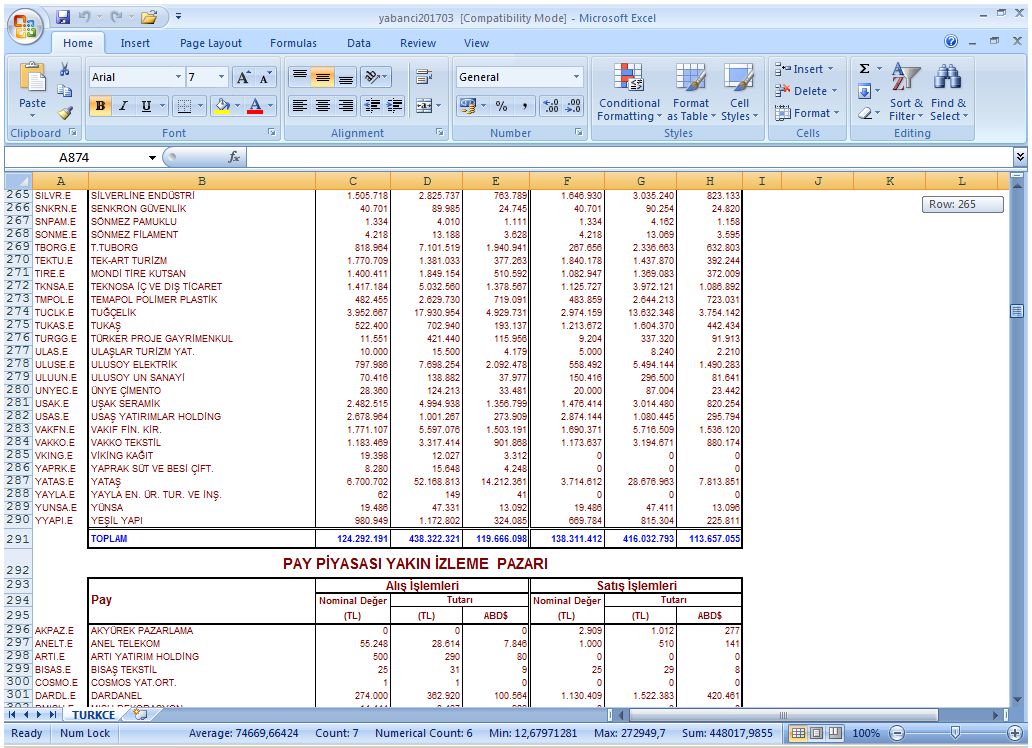This screenshot has height=748, width=1032.
Task: Align cell text to the left
Action: pyautogui.click(x=299, y=106)
